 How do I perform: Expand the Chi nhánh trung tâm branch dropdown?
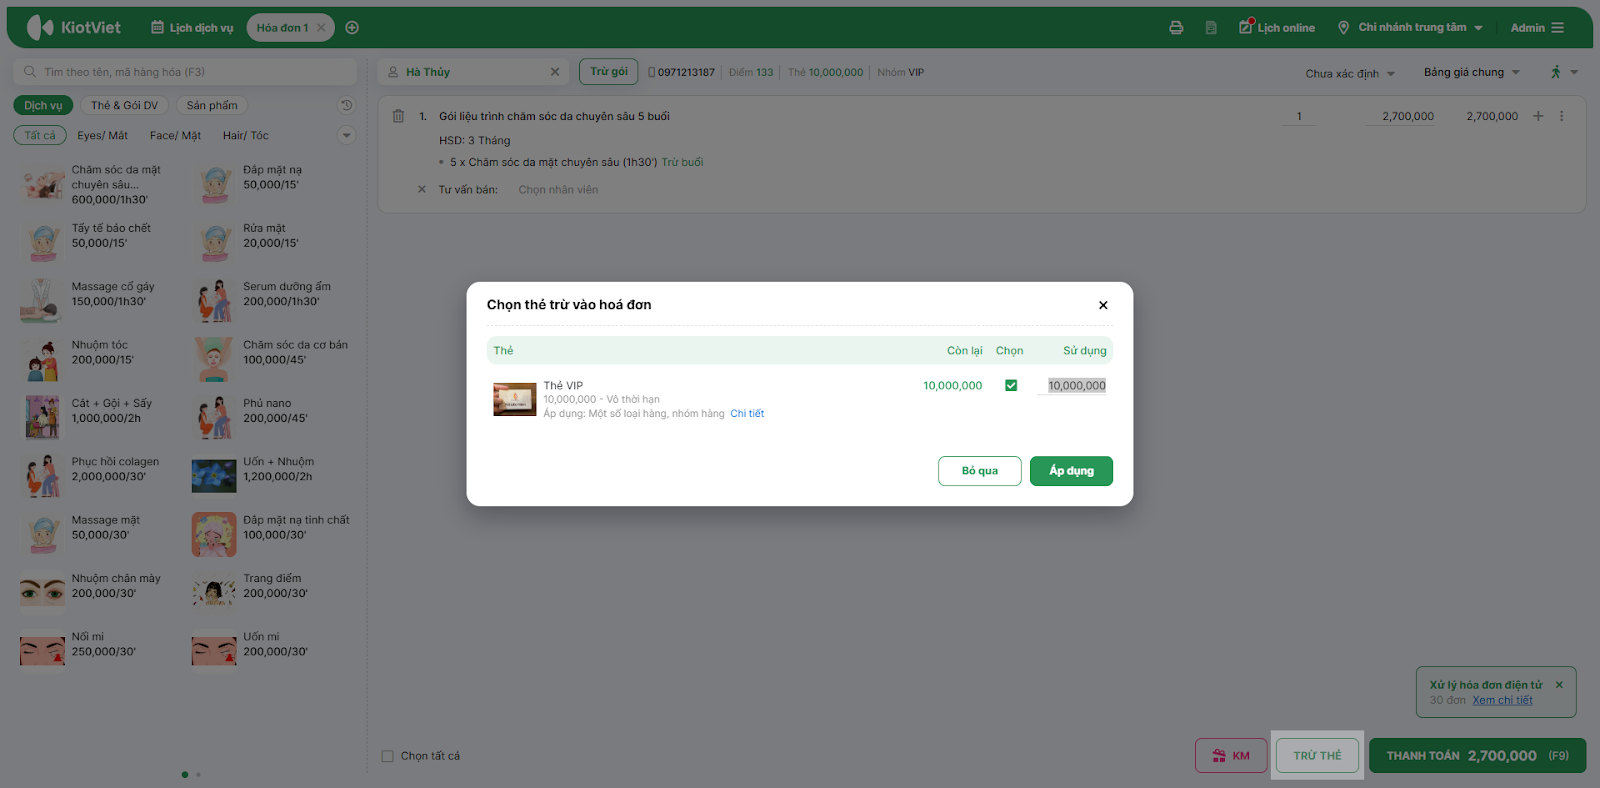coord(1411,28)
